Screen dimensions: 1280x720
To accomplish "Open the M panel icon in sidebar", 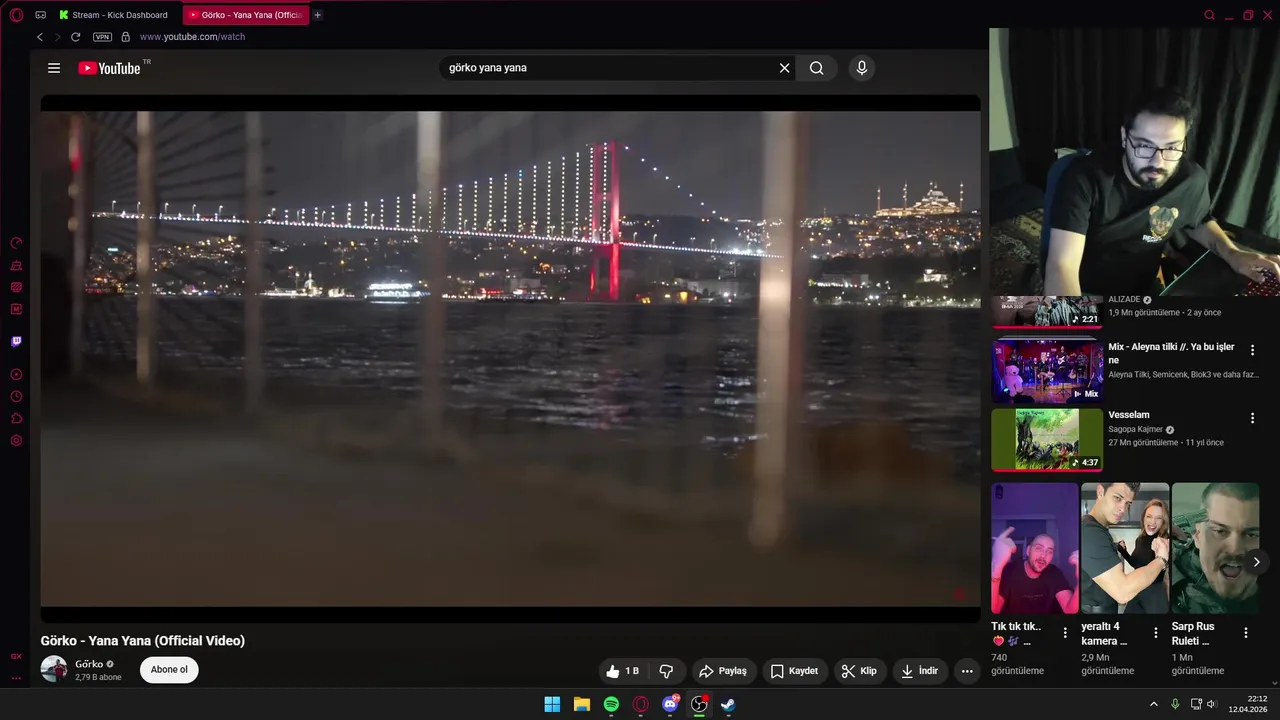I will (16, 309).
